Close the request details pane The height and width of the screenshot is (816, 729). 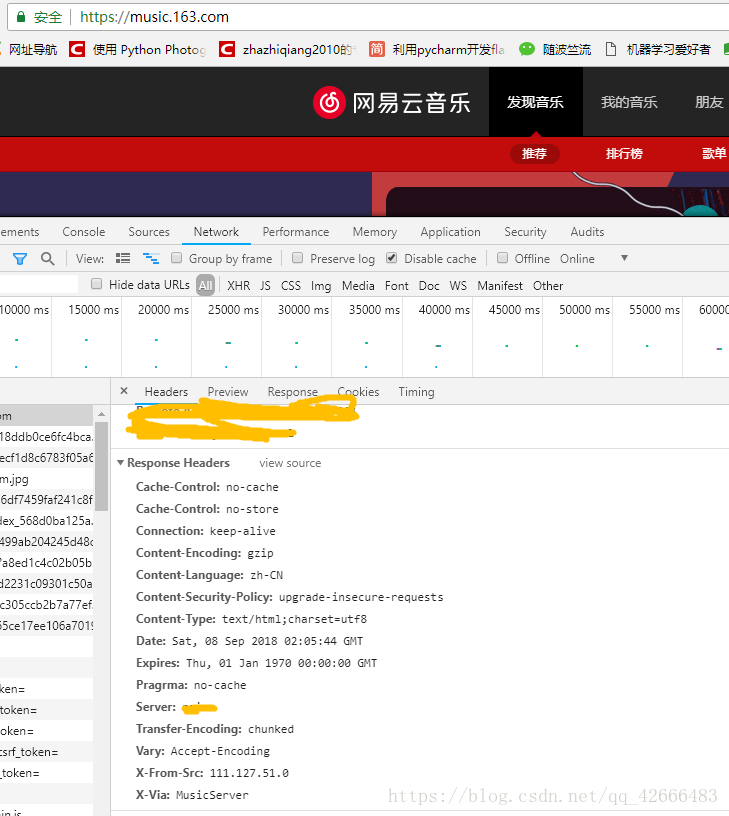tap(124, 391)
